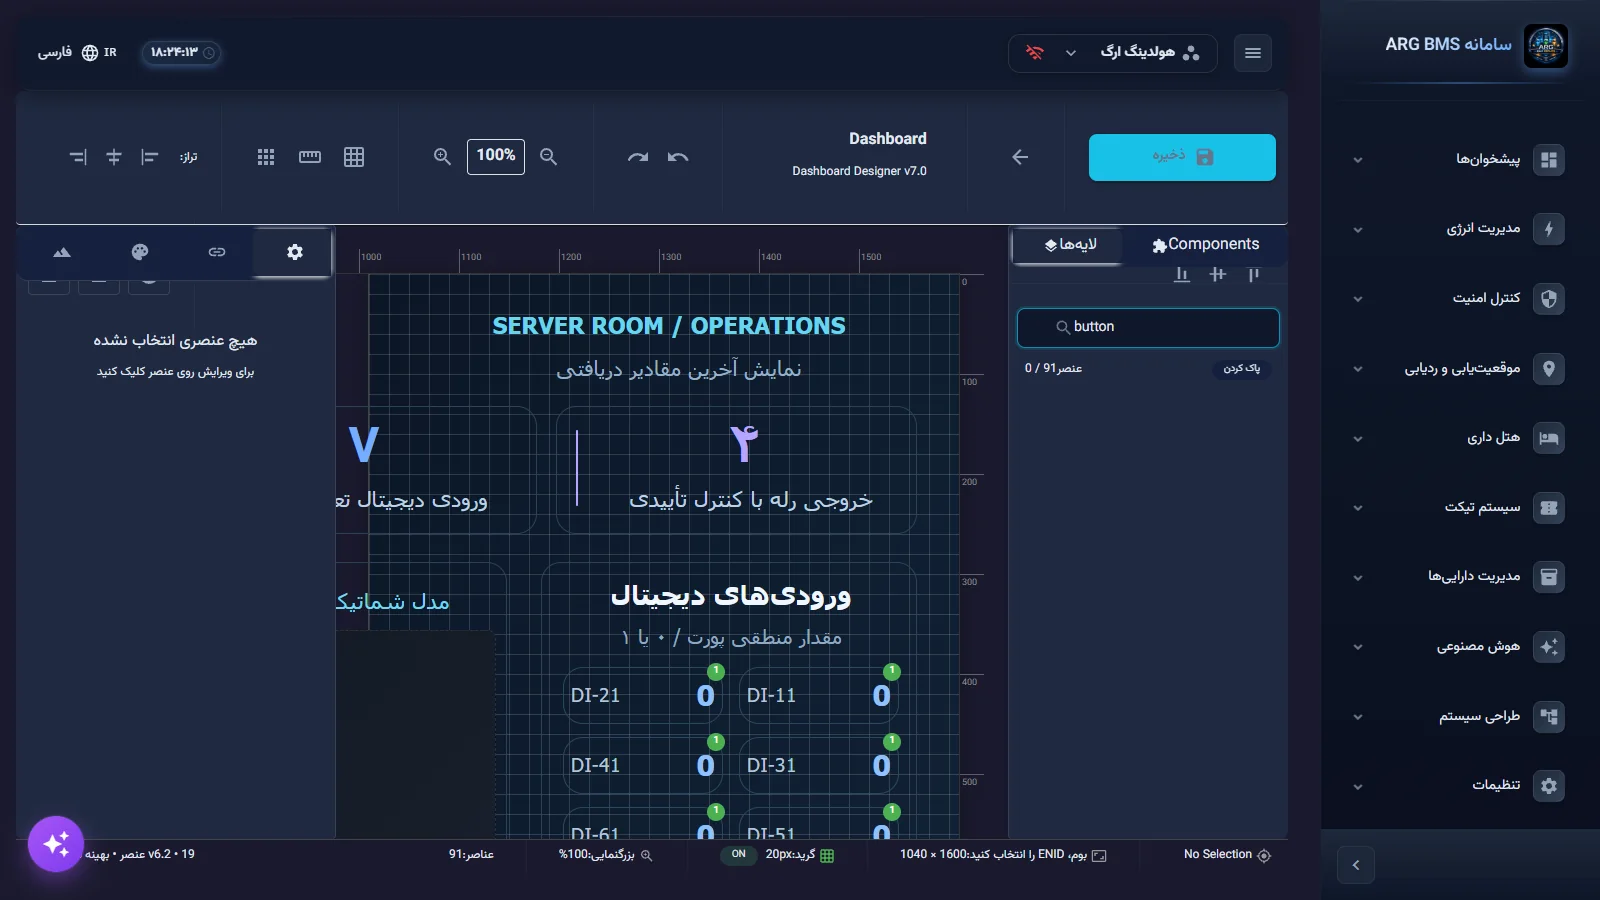The height and width of the screenshot is (900, 1600).
Task: Click the button search field
Action: pos(1148,328)
